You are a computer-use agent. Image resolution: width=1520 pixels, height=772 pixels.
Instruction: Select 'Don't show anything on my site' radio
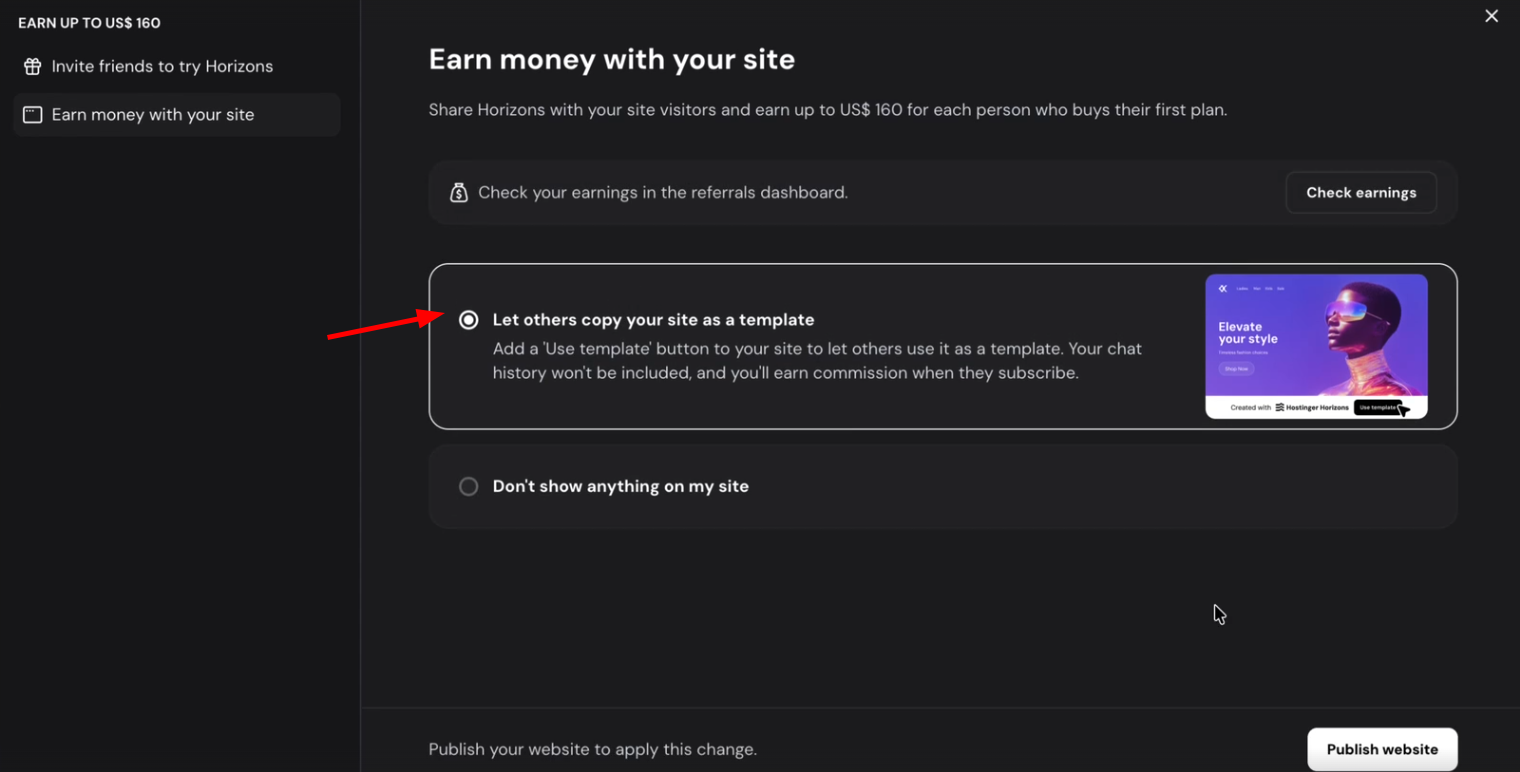468,487
